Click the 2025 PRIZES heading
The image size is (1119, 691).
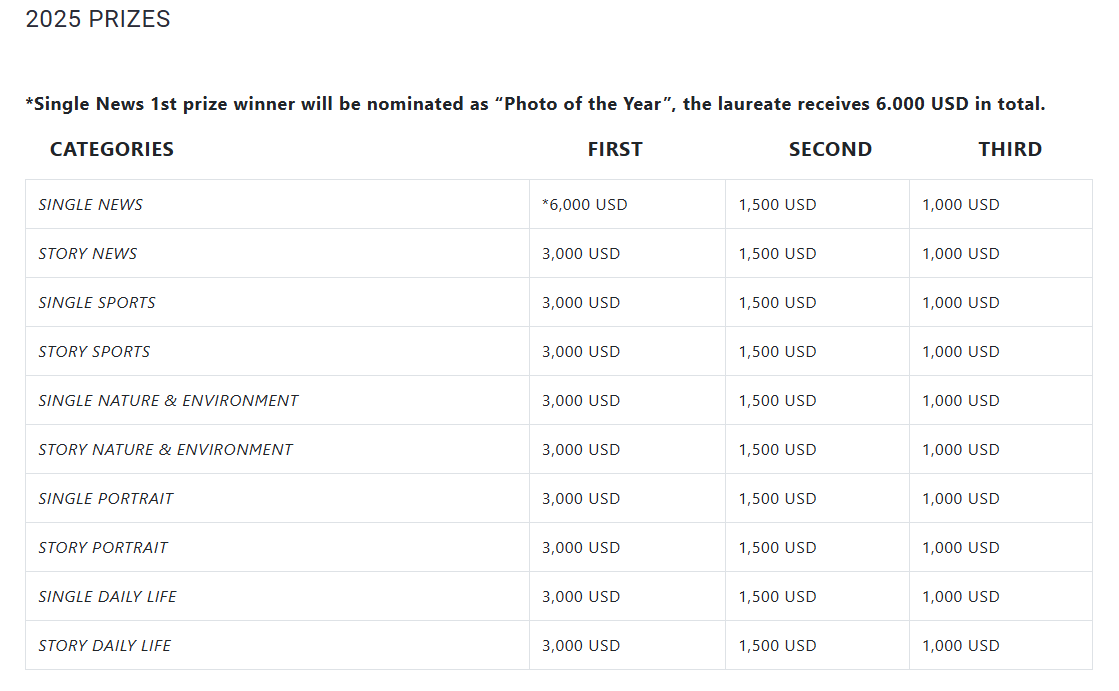pyautogui.click(x=98, y=19)
